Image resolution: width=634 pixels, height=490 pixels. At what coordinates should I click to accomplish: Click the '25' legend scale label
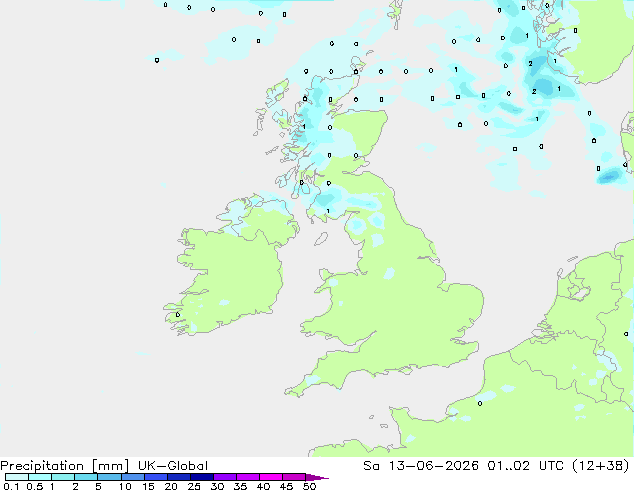(x=194, y=486)
